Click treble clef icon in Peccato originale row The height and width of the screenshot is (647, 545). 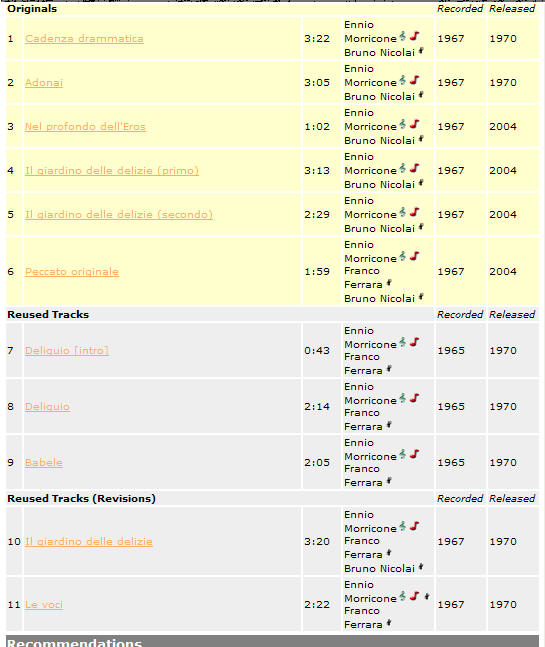403,257
